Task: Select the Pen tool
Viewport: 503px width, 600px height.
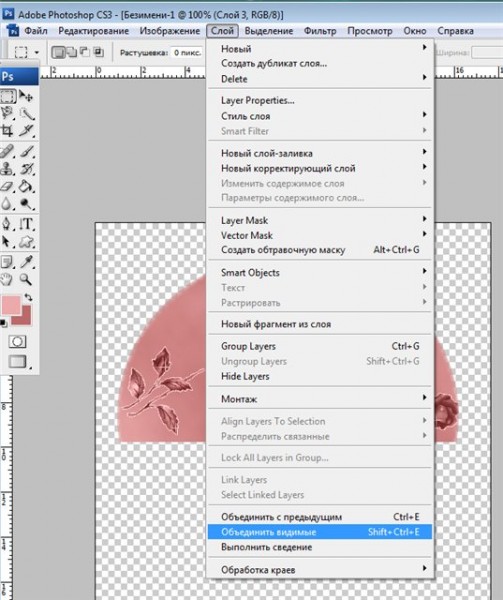Action: click(x=8, y=224)
